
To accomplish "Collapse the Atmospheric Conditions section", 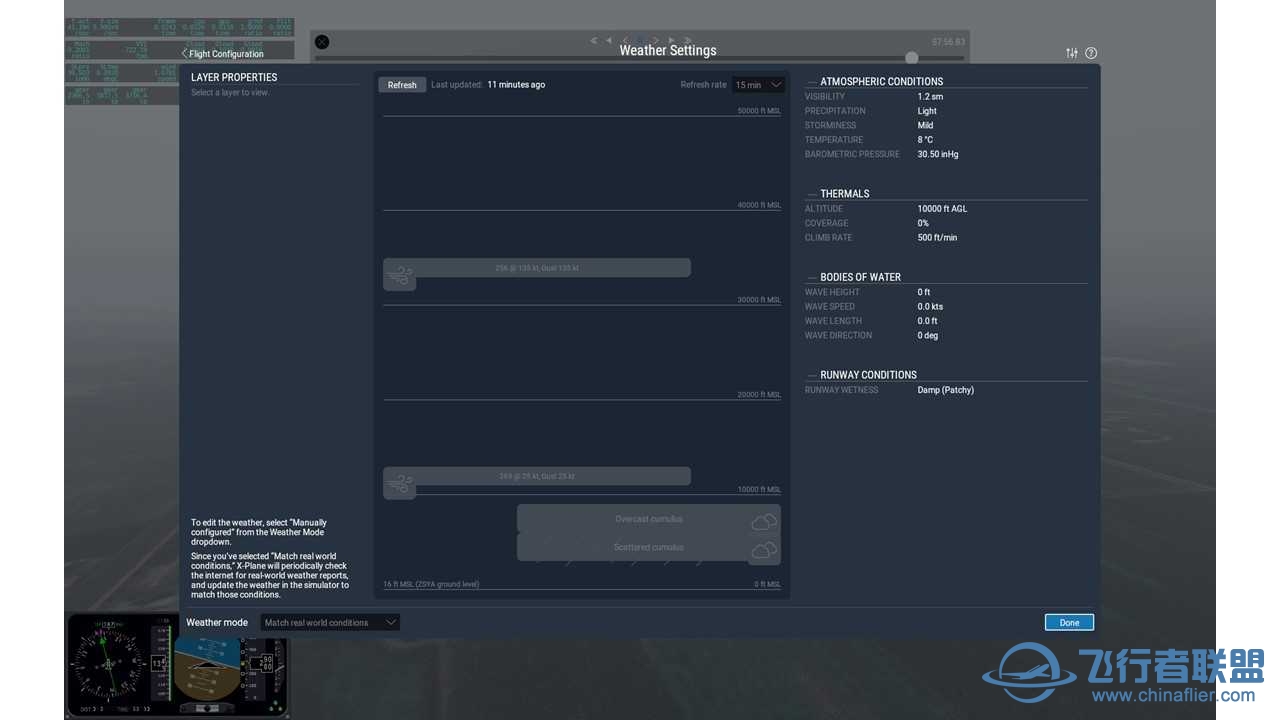I will click(x=812, y=82).
